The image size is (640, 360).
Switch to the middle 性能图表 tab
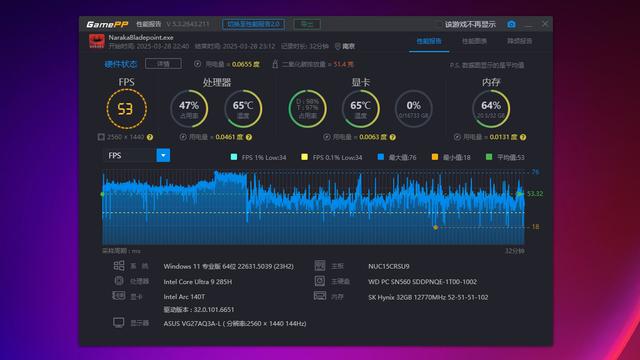coord(474,41)
